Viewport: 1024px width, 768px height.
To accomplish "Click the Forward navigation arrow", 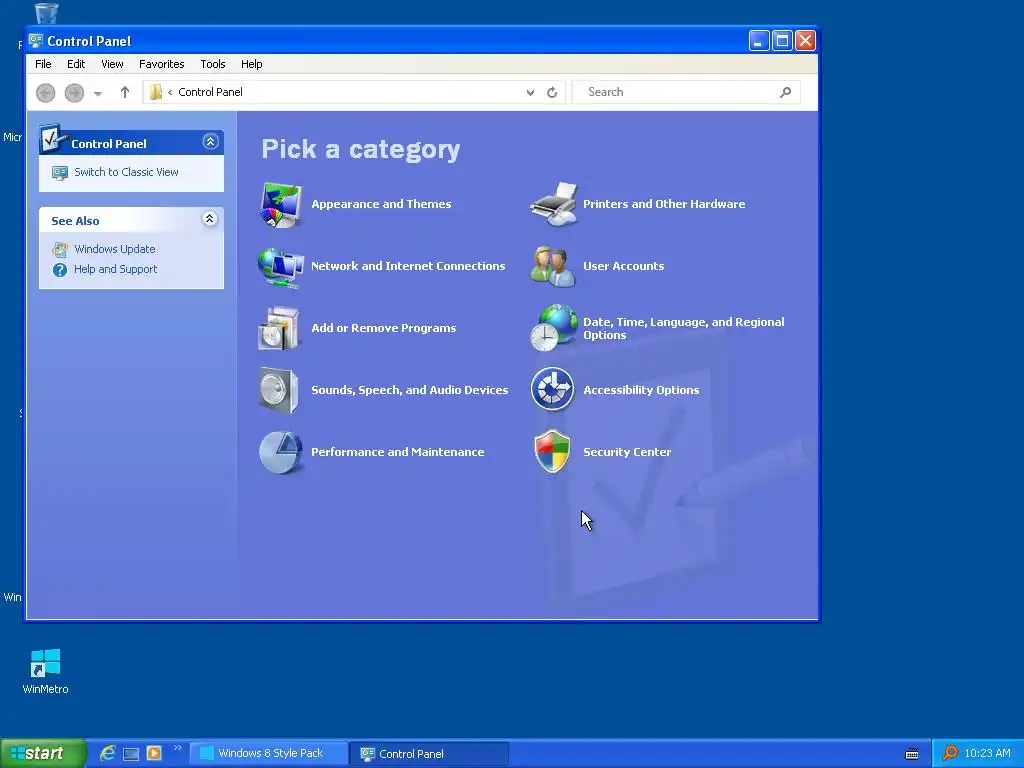I will coord(74,93).
